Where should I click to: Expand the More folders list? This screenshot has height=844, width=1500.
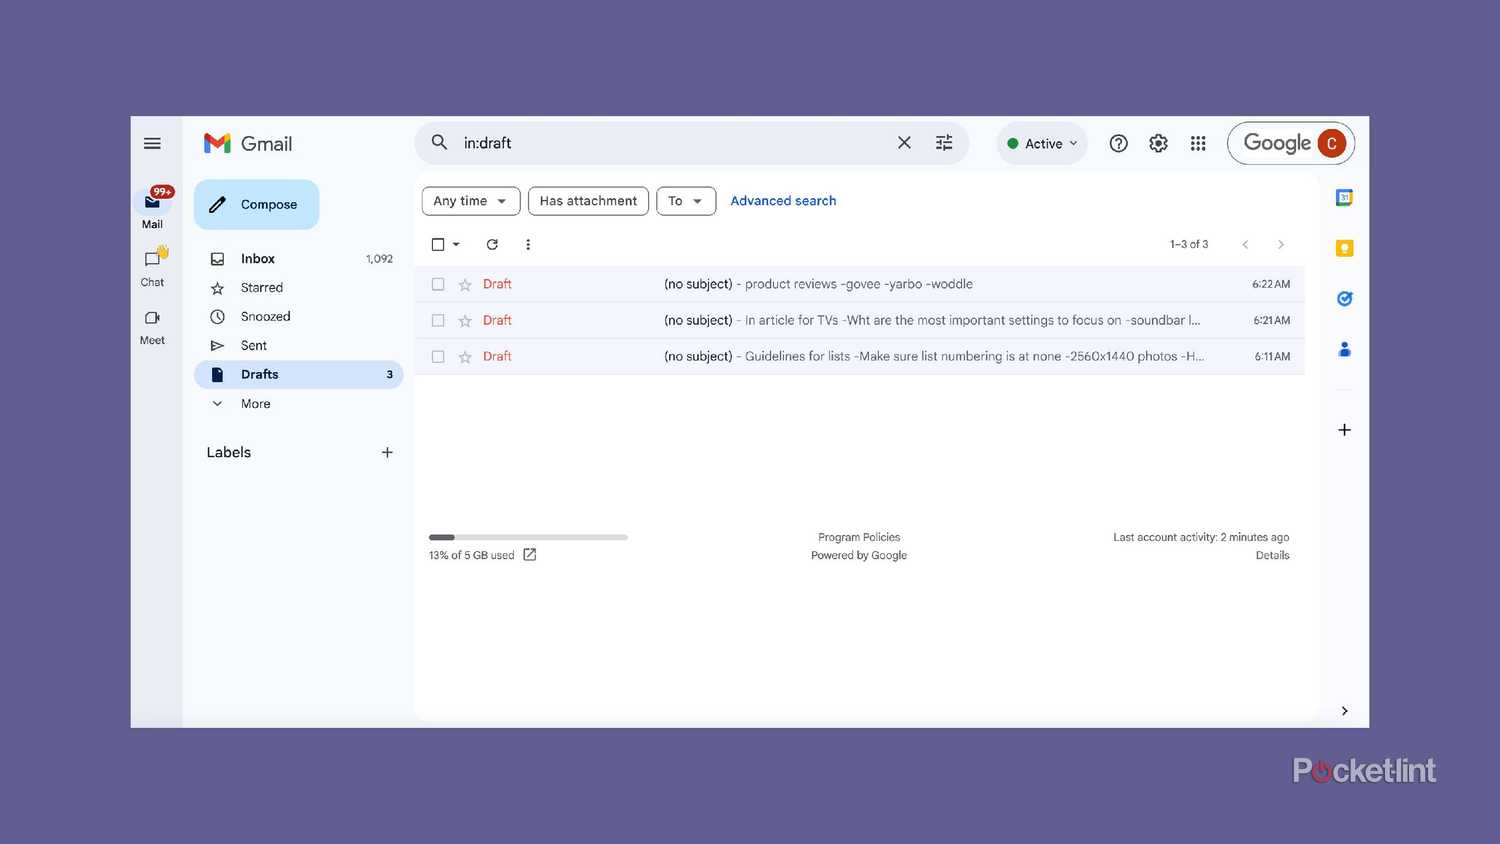point(255,404)
